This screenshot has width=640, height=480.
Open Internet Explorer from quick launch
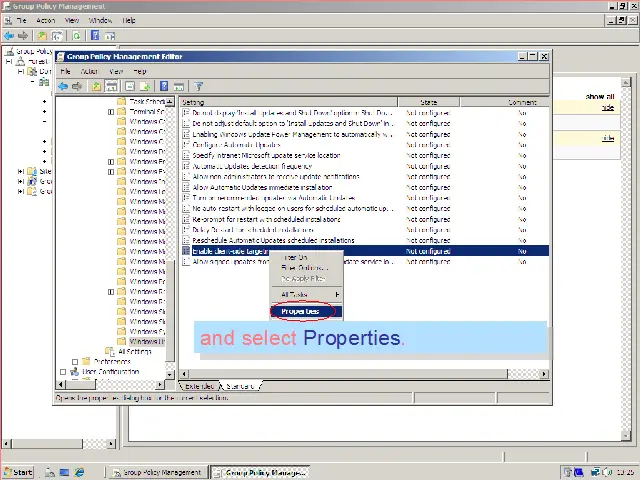point(79,472)
